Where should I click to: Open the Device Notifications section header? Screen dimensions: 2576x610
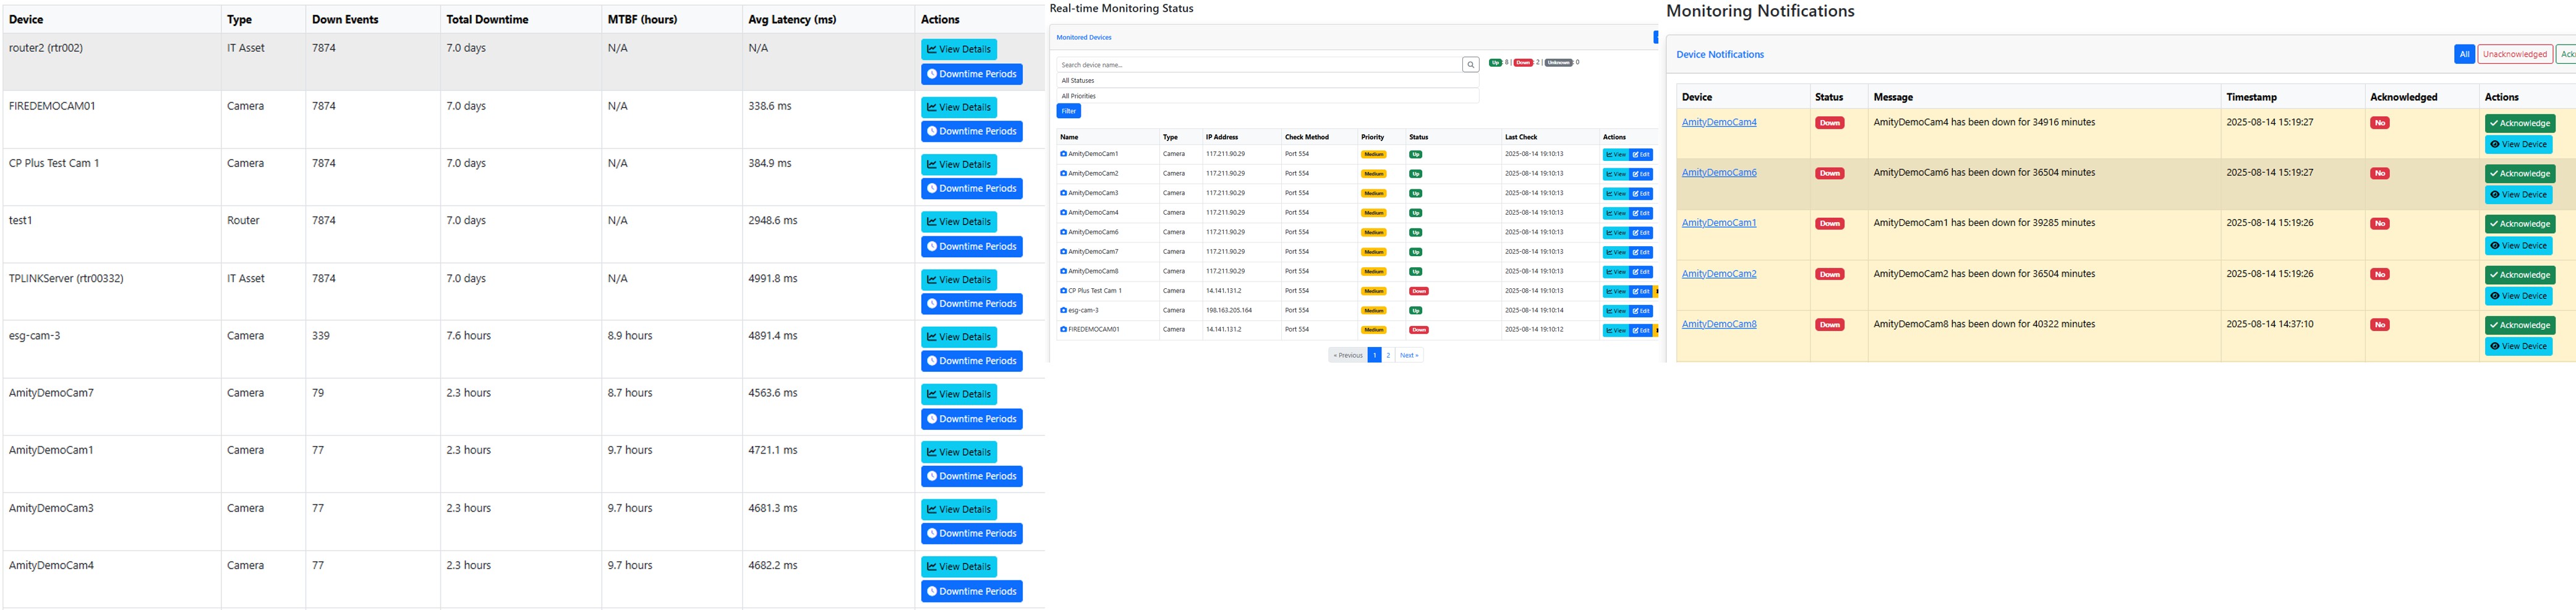(x=1719, y=54)
